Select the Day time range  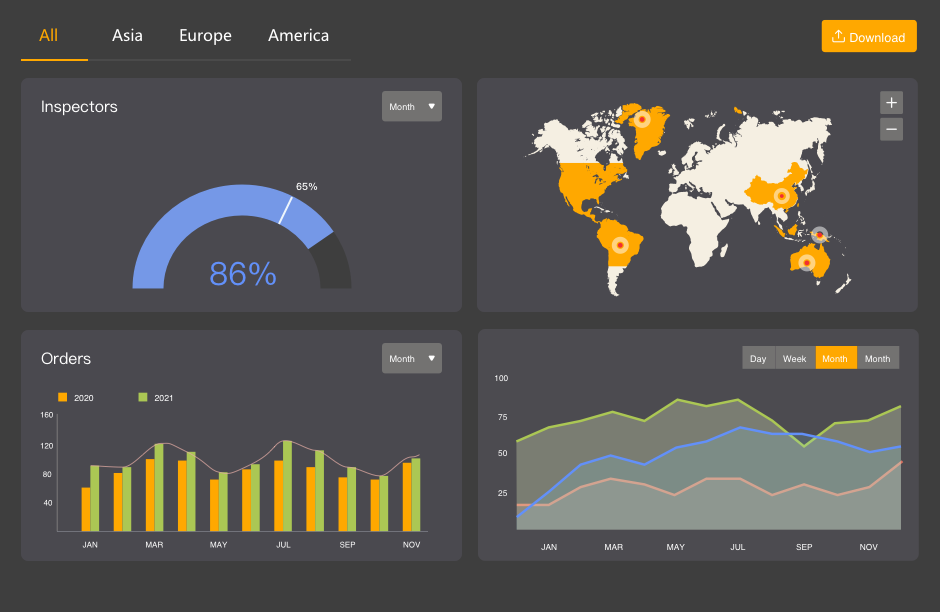[758, 358]
